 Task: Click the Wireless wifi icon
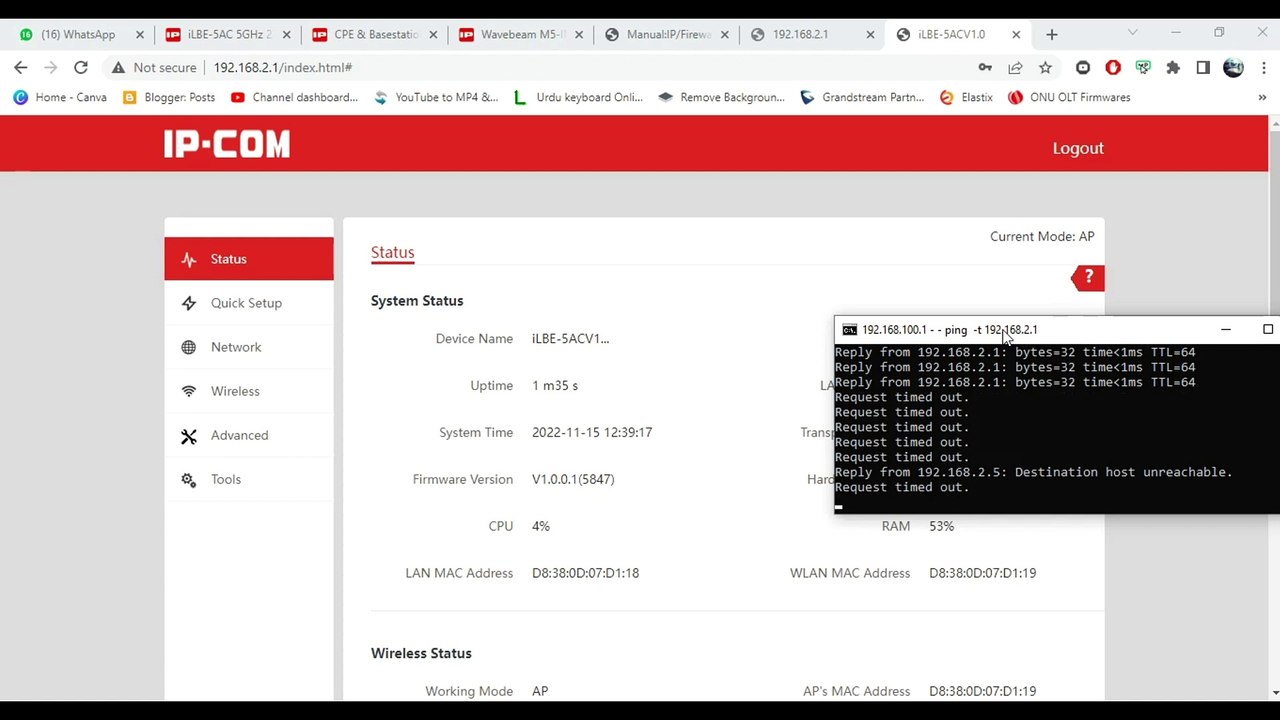coord(189,391)
